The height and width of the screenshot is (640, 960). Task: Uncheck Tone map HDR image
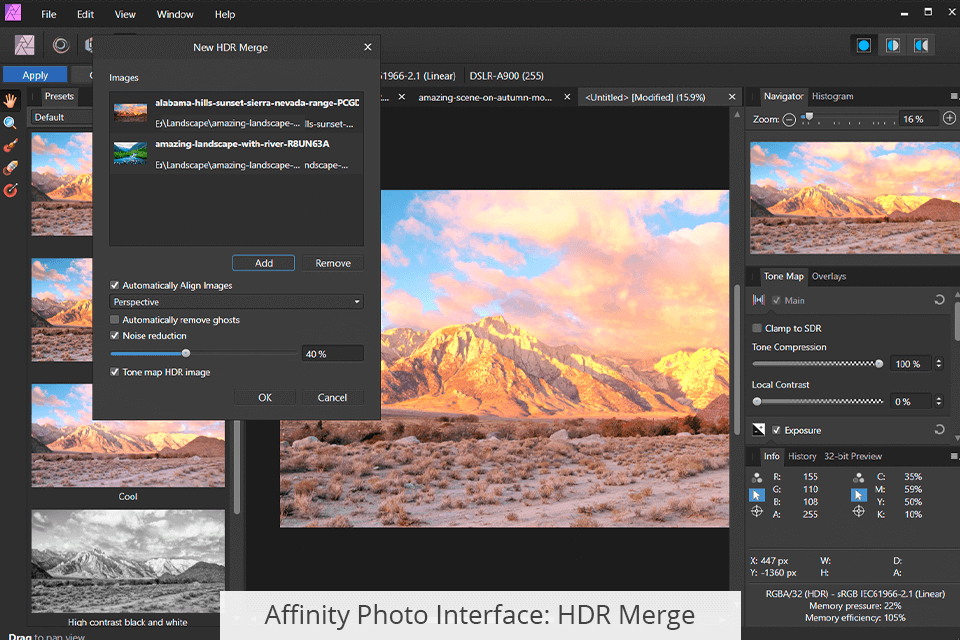click(x=115, y=370)
